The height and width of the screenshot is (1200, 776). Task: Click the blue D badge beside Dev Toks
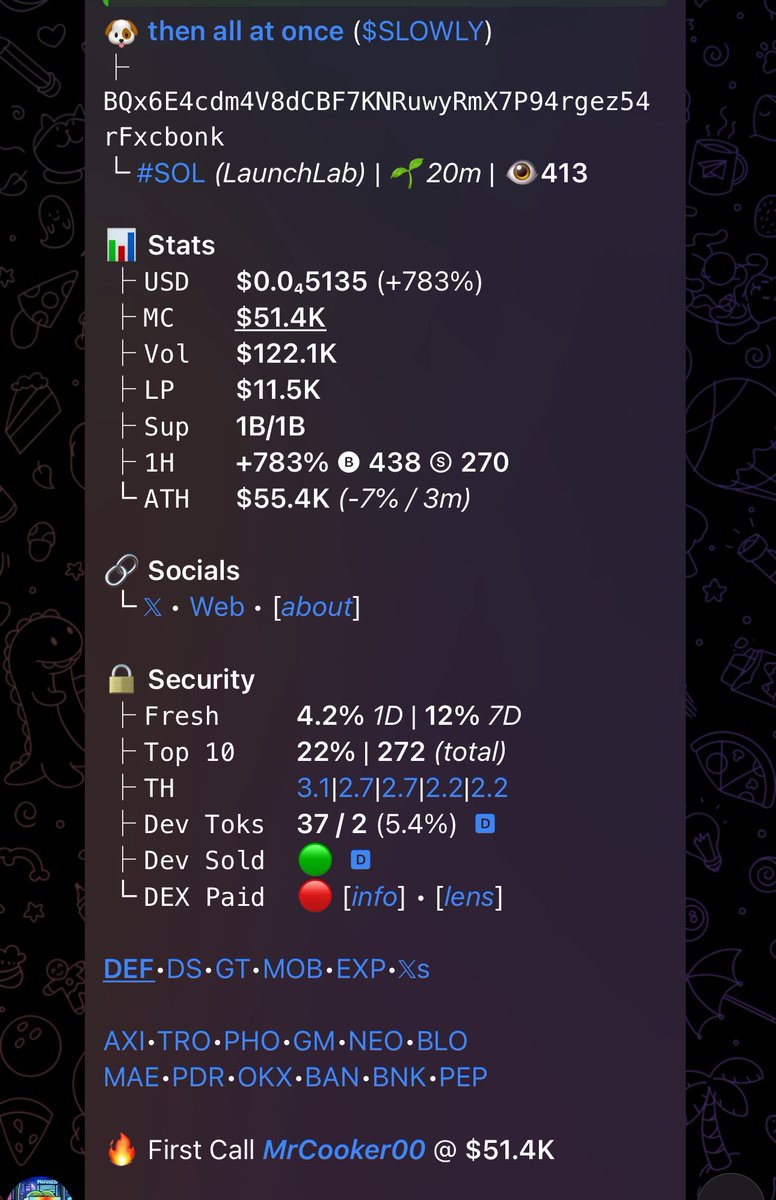(x=485, y=824)
